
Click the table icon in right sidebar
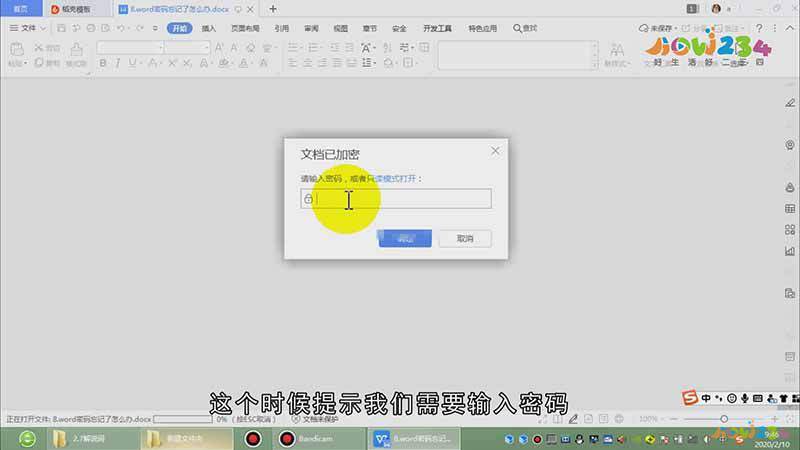tap(790, 209)
